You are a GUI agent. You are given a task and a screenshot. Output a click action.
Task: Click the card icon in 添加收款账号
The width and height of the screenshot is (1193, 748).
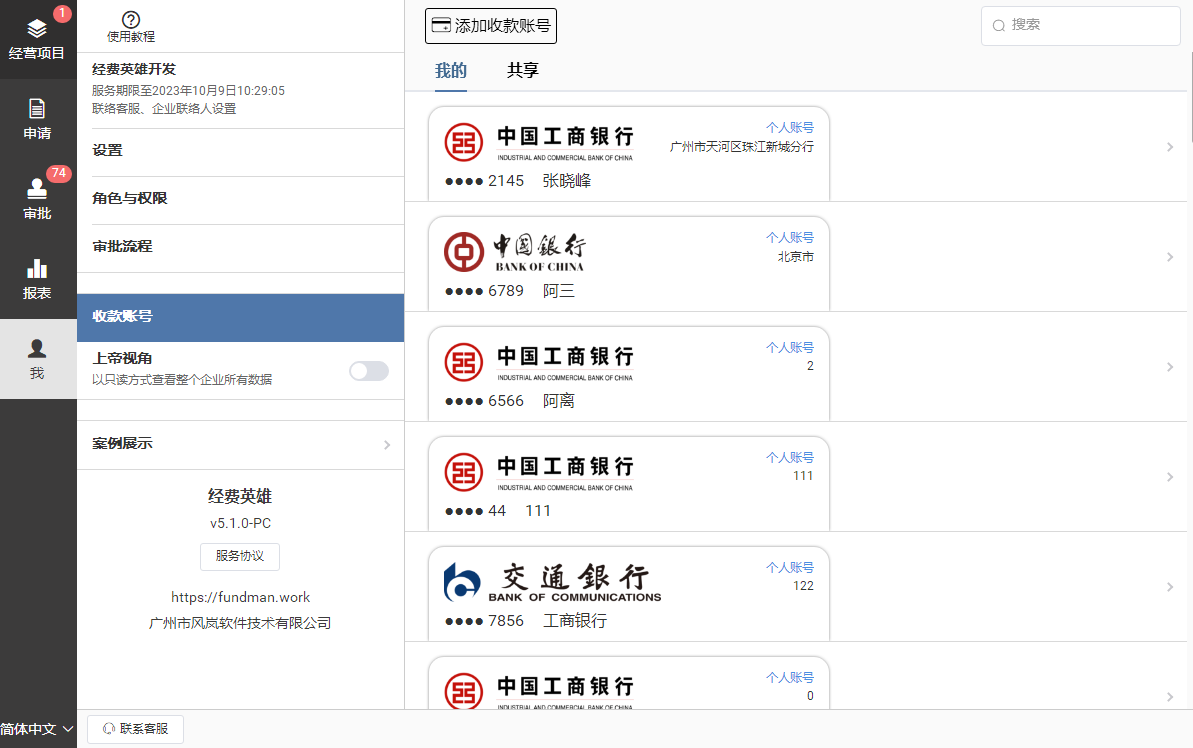point(441,25)
